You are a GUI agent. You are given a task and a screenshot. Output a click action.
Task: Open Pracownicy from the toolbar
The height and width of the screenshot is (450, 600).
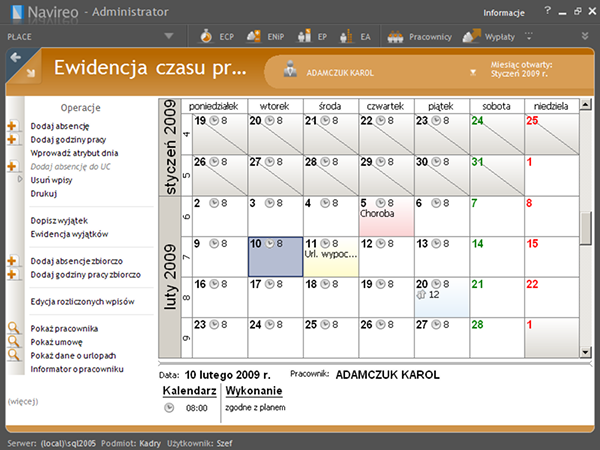tap(421, 37)
